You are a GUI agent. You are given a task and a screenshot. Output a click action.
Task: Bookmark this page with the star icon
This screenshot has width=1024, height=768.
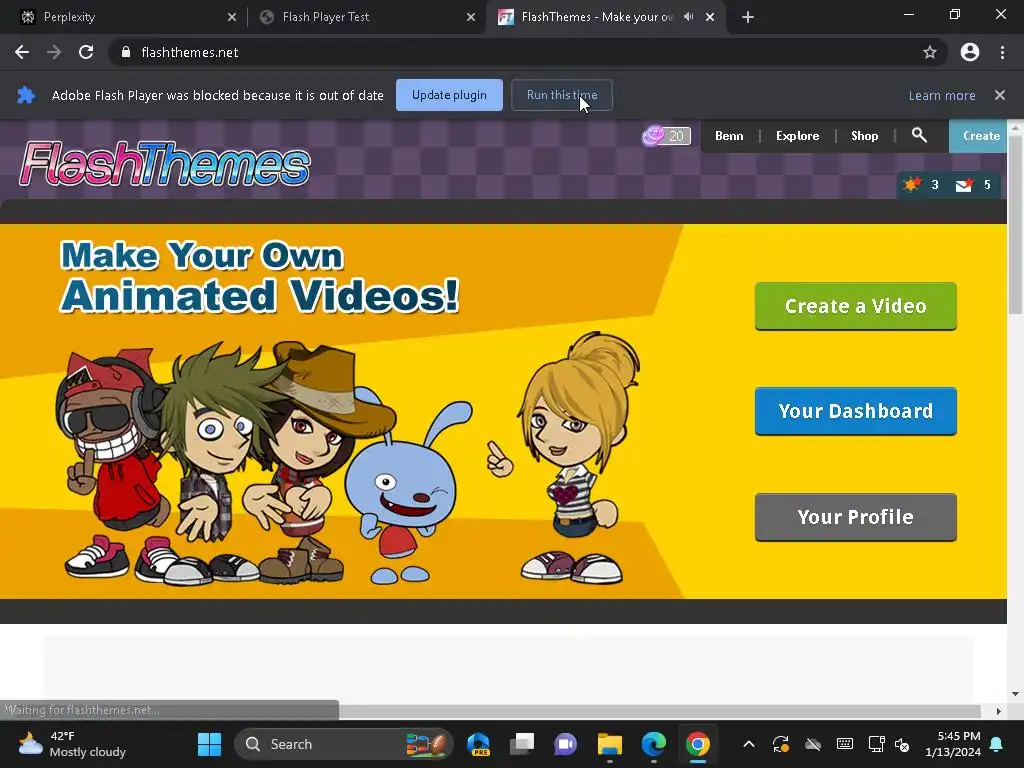(929, 52)
